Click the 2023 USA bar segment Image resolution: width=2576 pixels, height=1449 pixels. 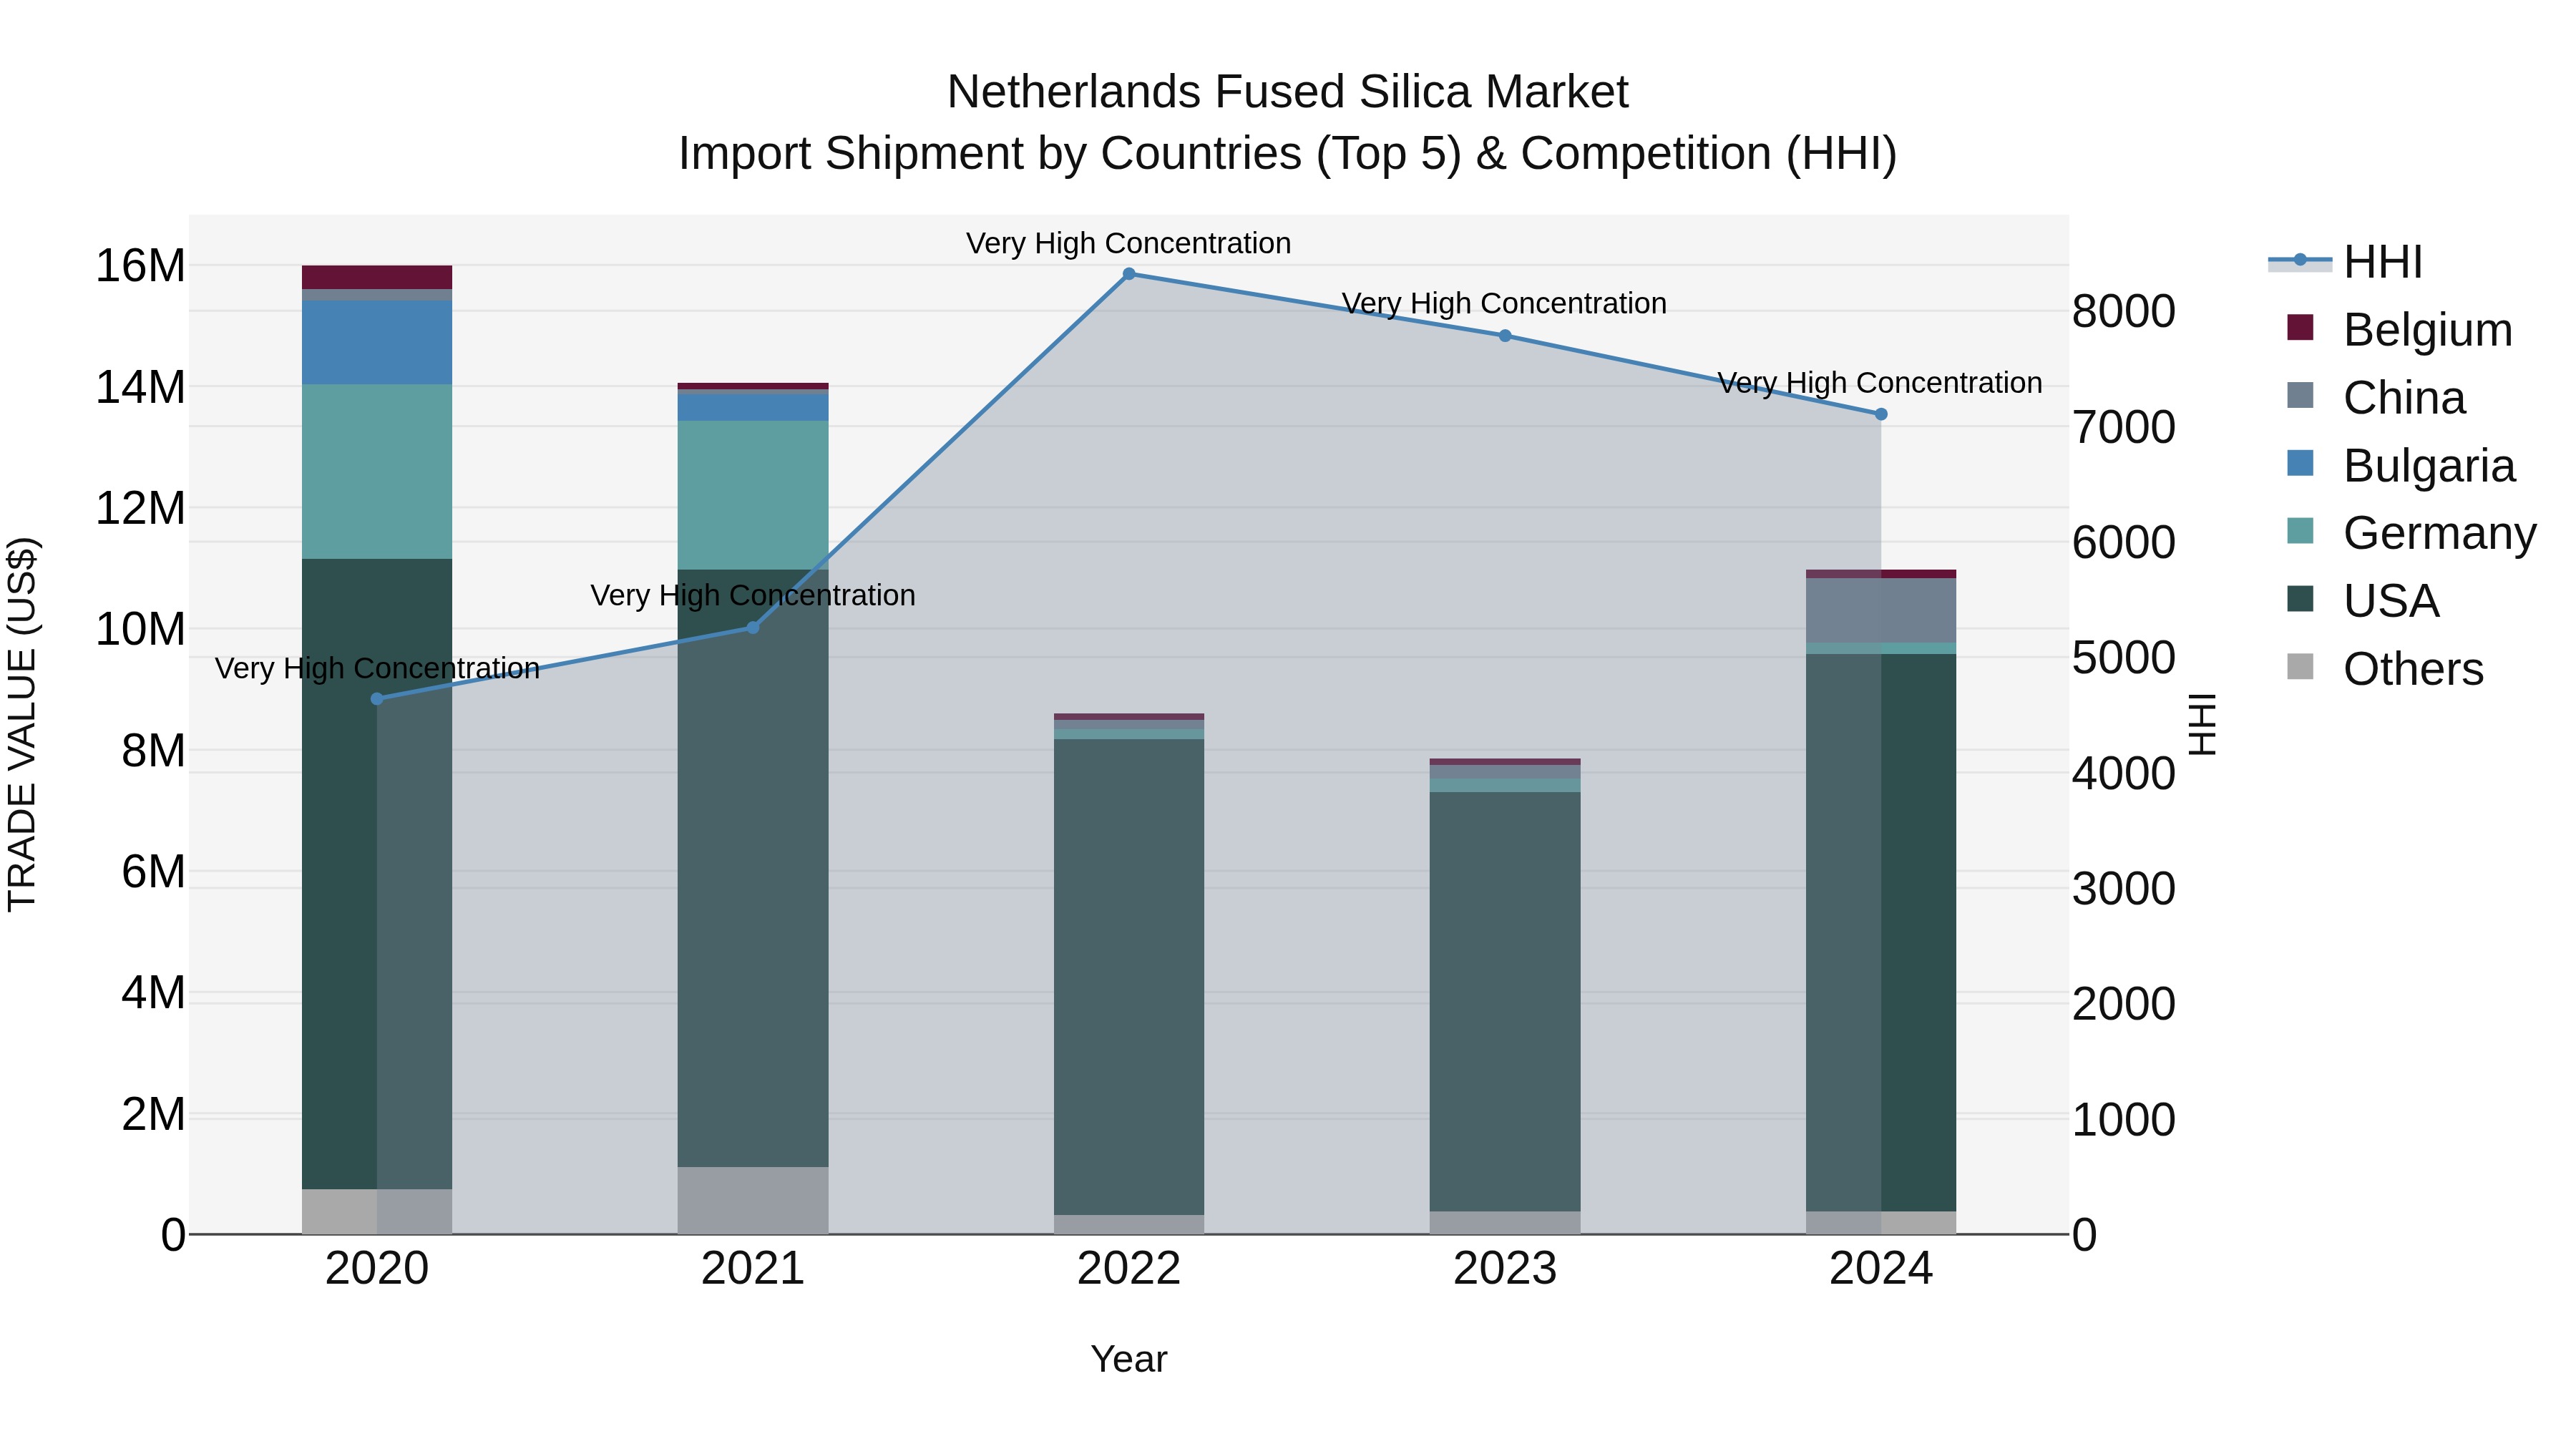[x=1505, y=1002]
